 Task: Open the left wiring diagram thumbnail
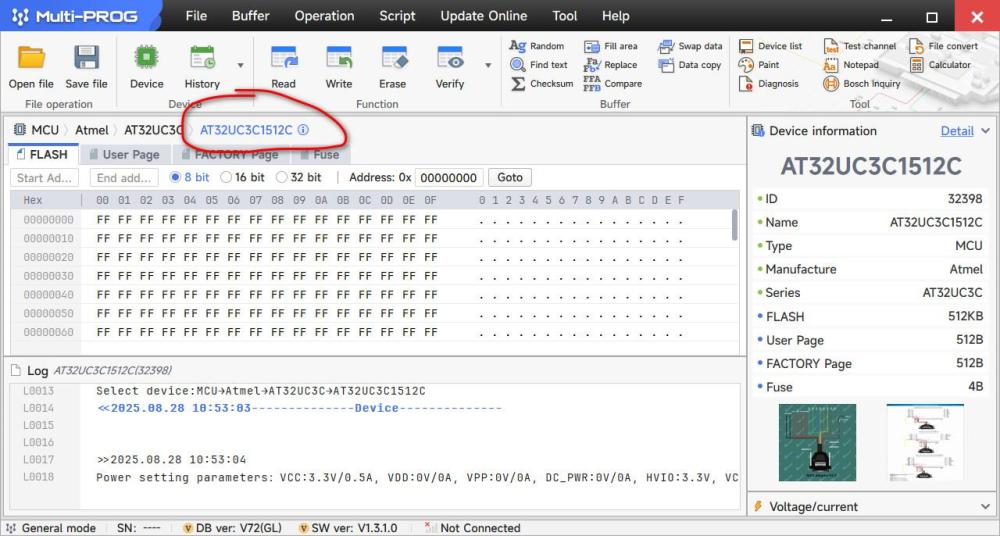(x=817, y=442)
